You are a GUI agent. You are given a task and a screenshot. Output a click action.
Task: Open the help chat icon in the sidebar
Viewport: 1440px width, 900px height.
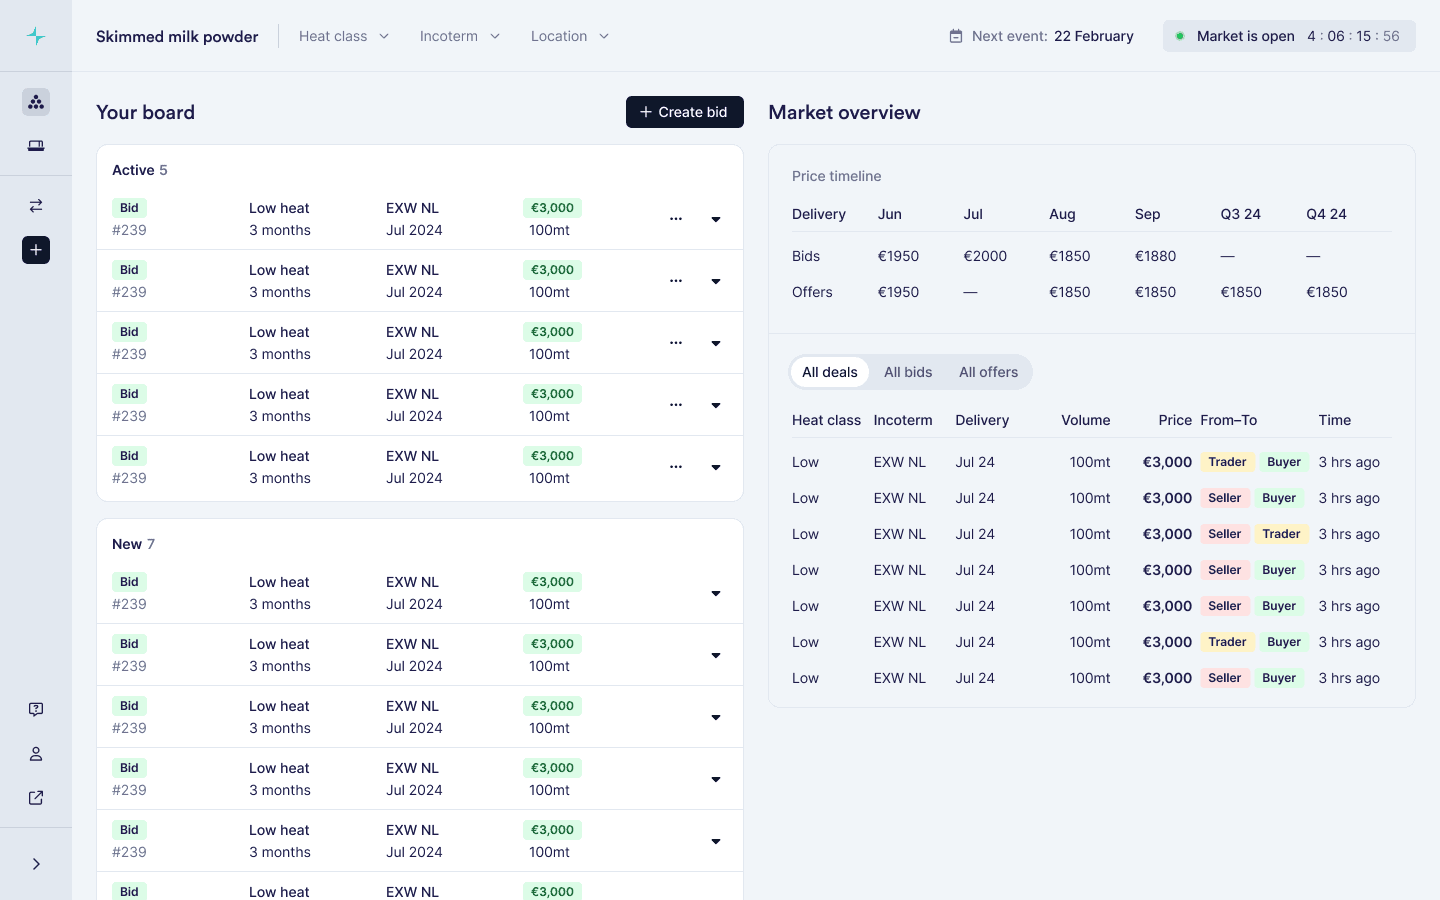tap(36, 709)
